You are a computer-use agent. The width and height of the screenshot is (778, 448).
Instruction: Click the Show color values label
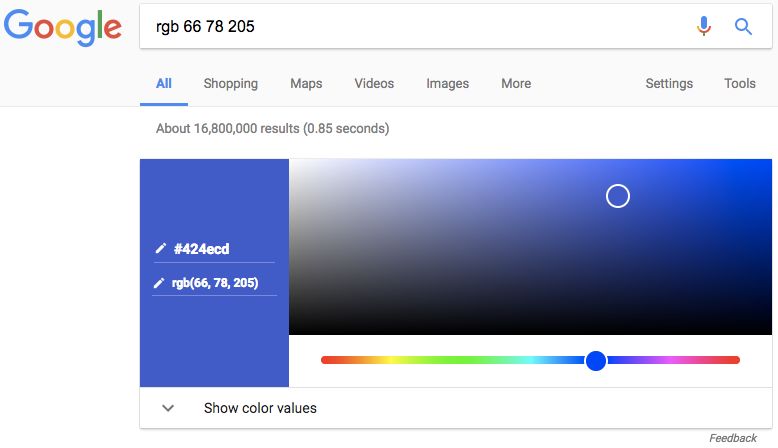260,408
